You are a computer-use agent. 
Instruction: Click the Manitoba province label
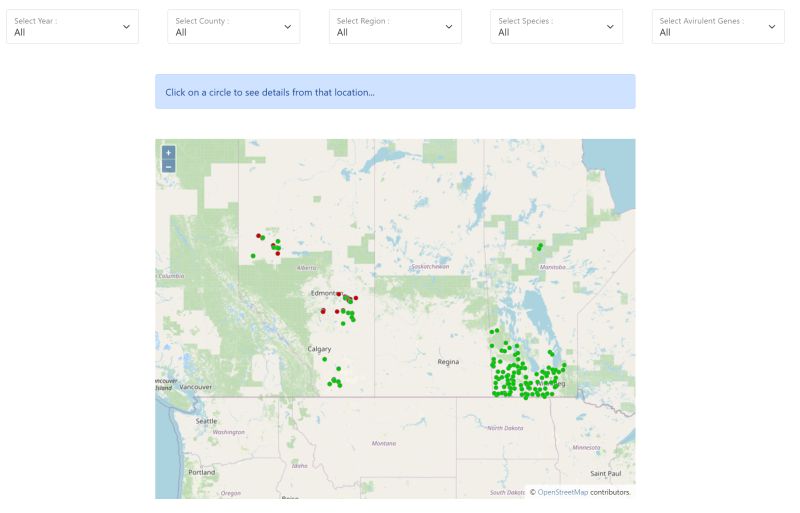553,267
